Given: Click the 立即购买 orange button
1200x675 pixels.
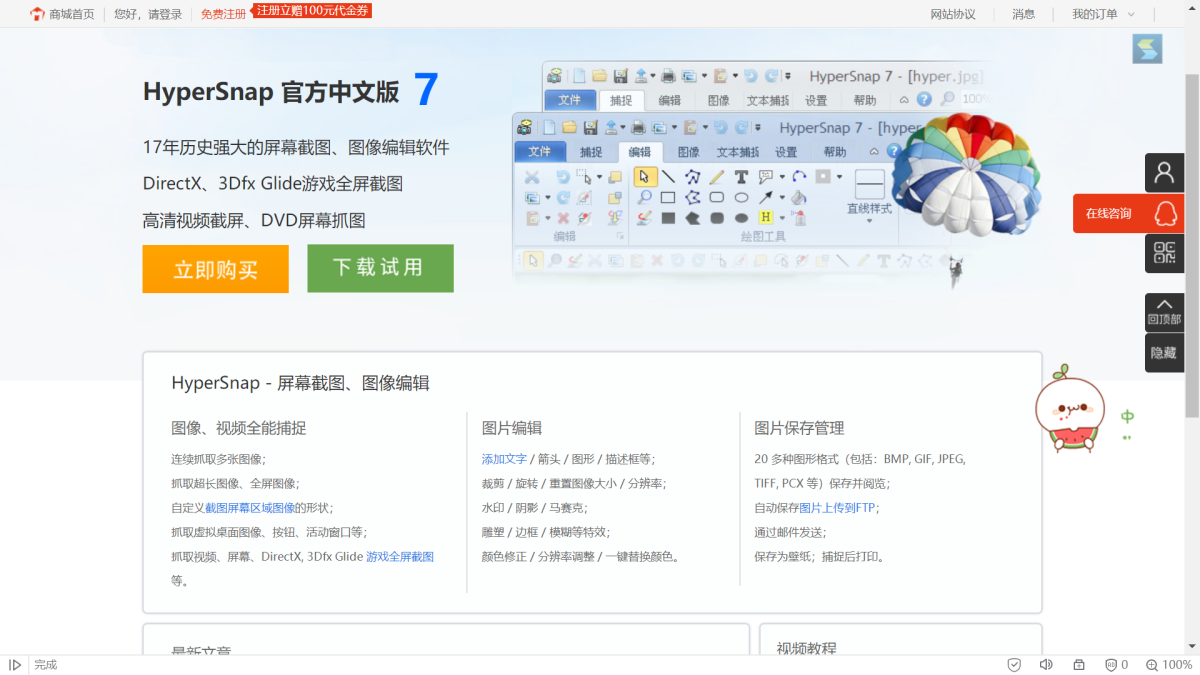Looking at the screenshot, I should (x=215, y=269).
